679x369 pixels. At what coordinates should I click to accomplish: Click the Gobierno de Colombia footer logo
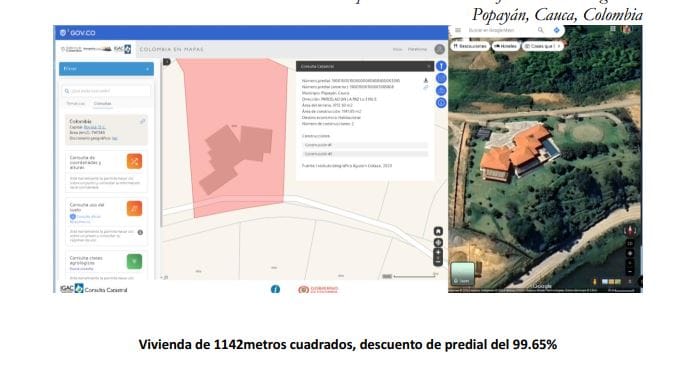(x=318, y=289)
